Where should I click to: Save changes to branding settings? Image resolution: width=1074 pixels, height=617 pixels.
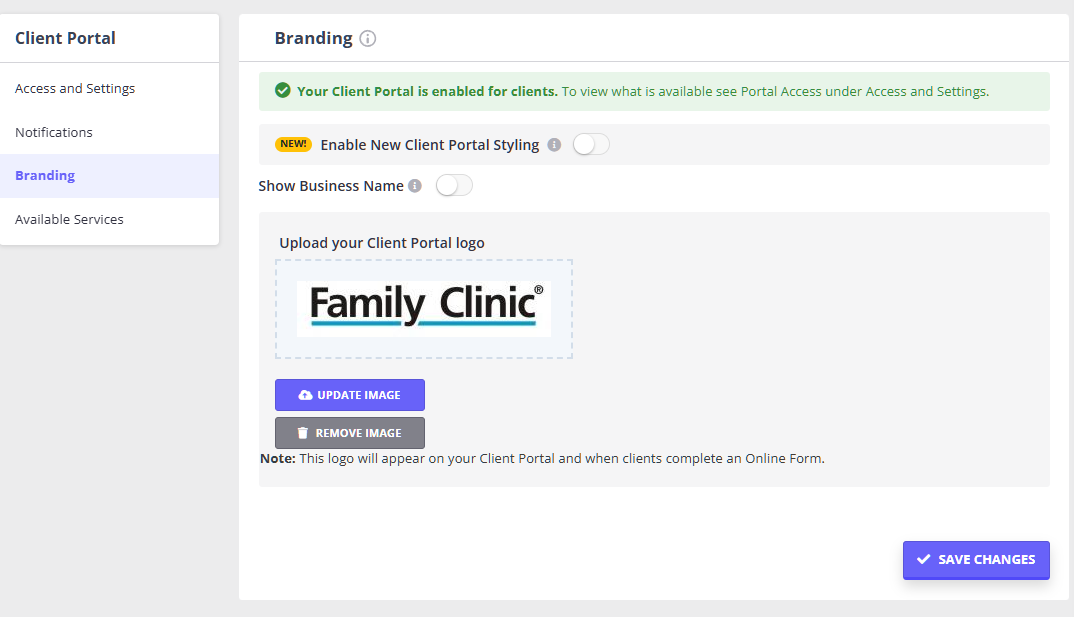(x=976, y=560)
